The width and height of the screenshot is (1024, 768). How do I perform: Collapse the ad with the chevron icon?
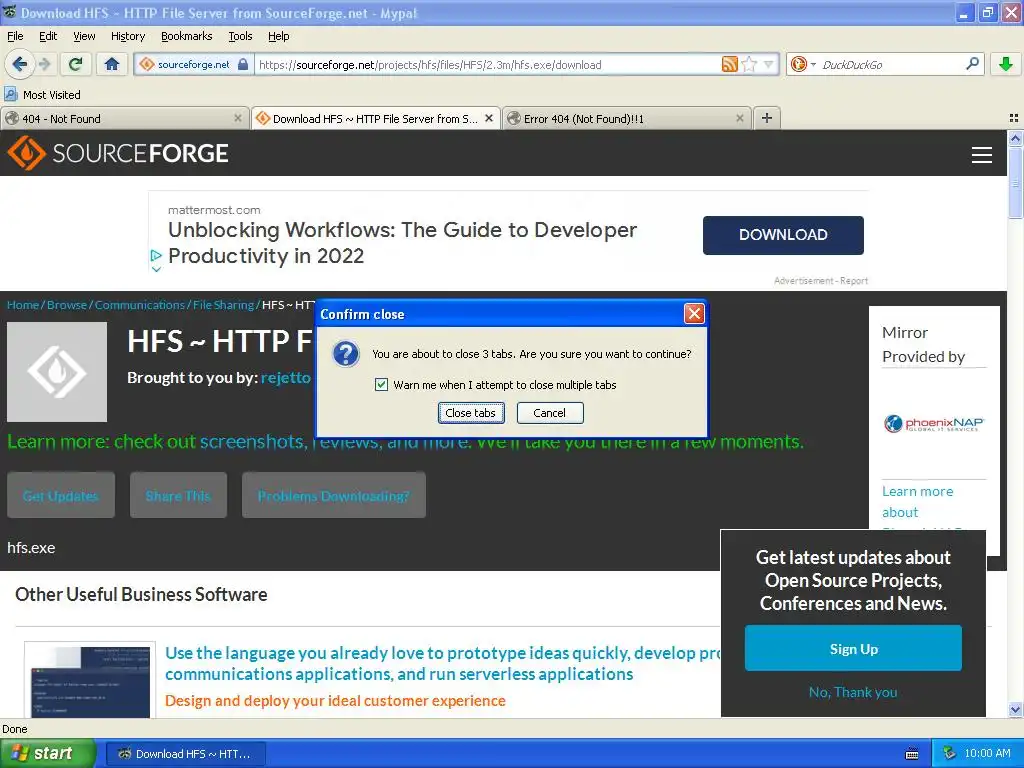tap(156, 268)
